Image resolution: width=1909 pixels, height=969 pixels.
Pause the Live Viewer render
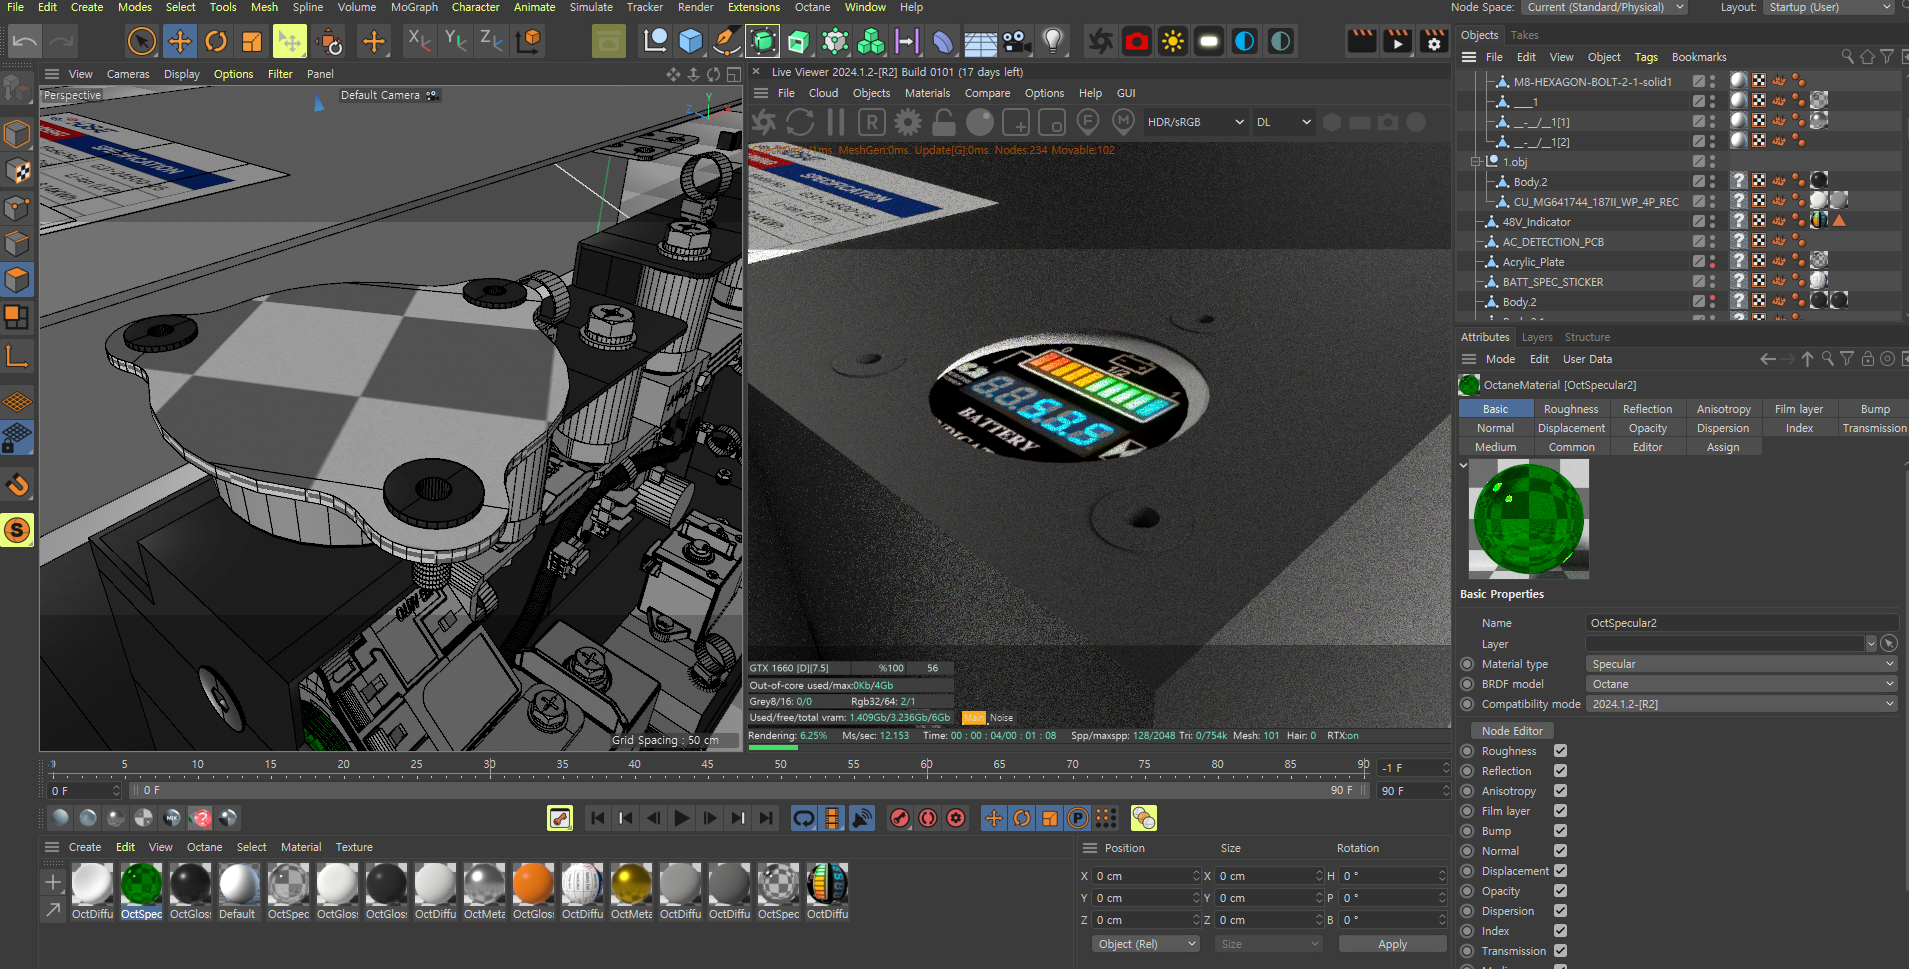(x=836, y=122)
